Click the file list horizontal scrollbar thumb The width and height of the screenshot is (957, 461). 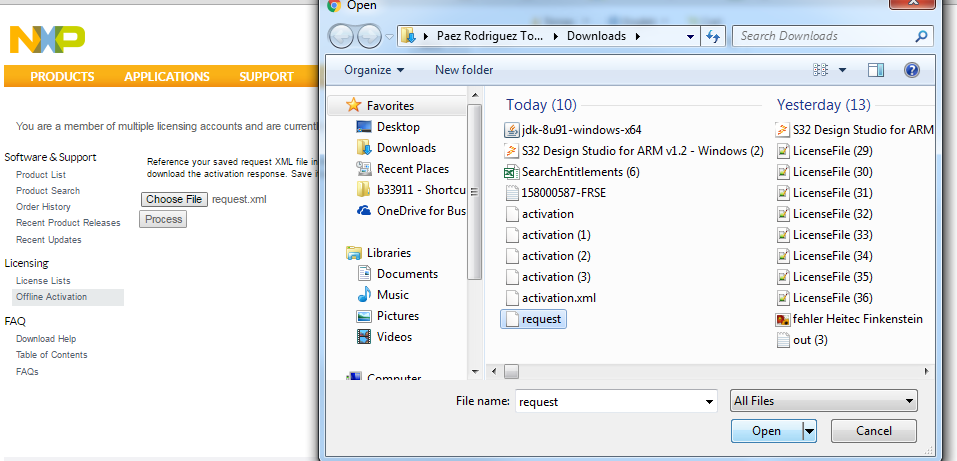511,371
